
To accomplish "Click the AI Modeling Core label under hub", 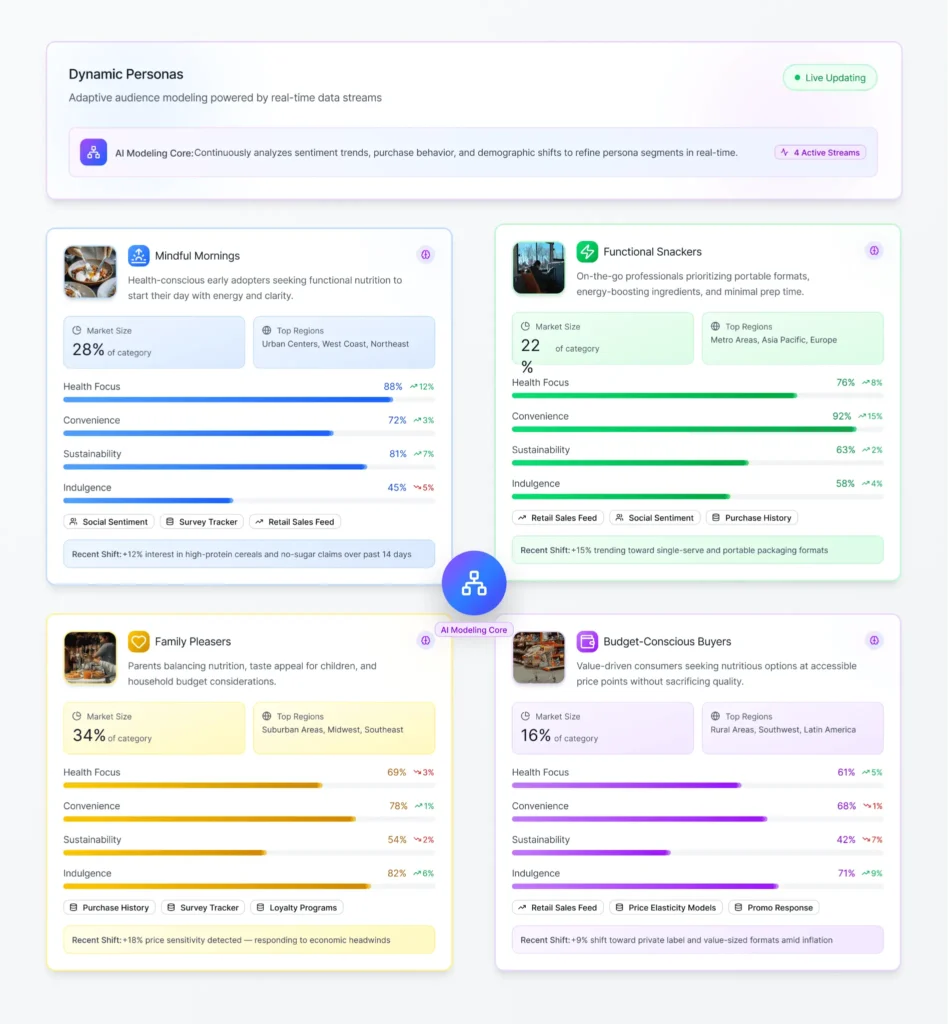I will 474,630.
